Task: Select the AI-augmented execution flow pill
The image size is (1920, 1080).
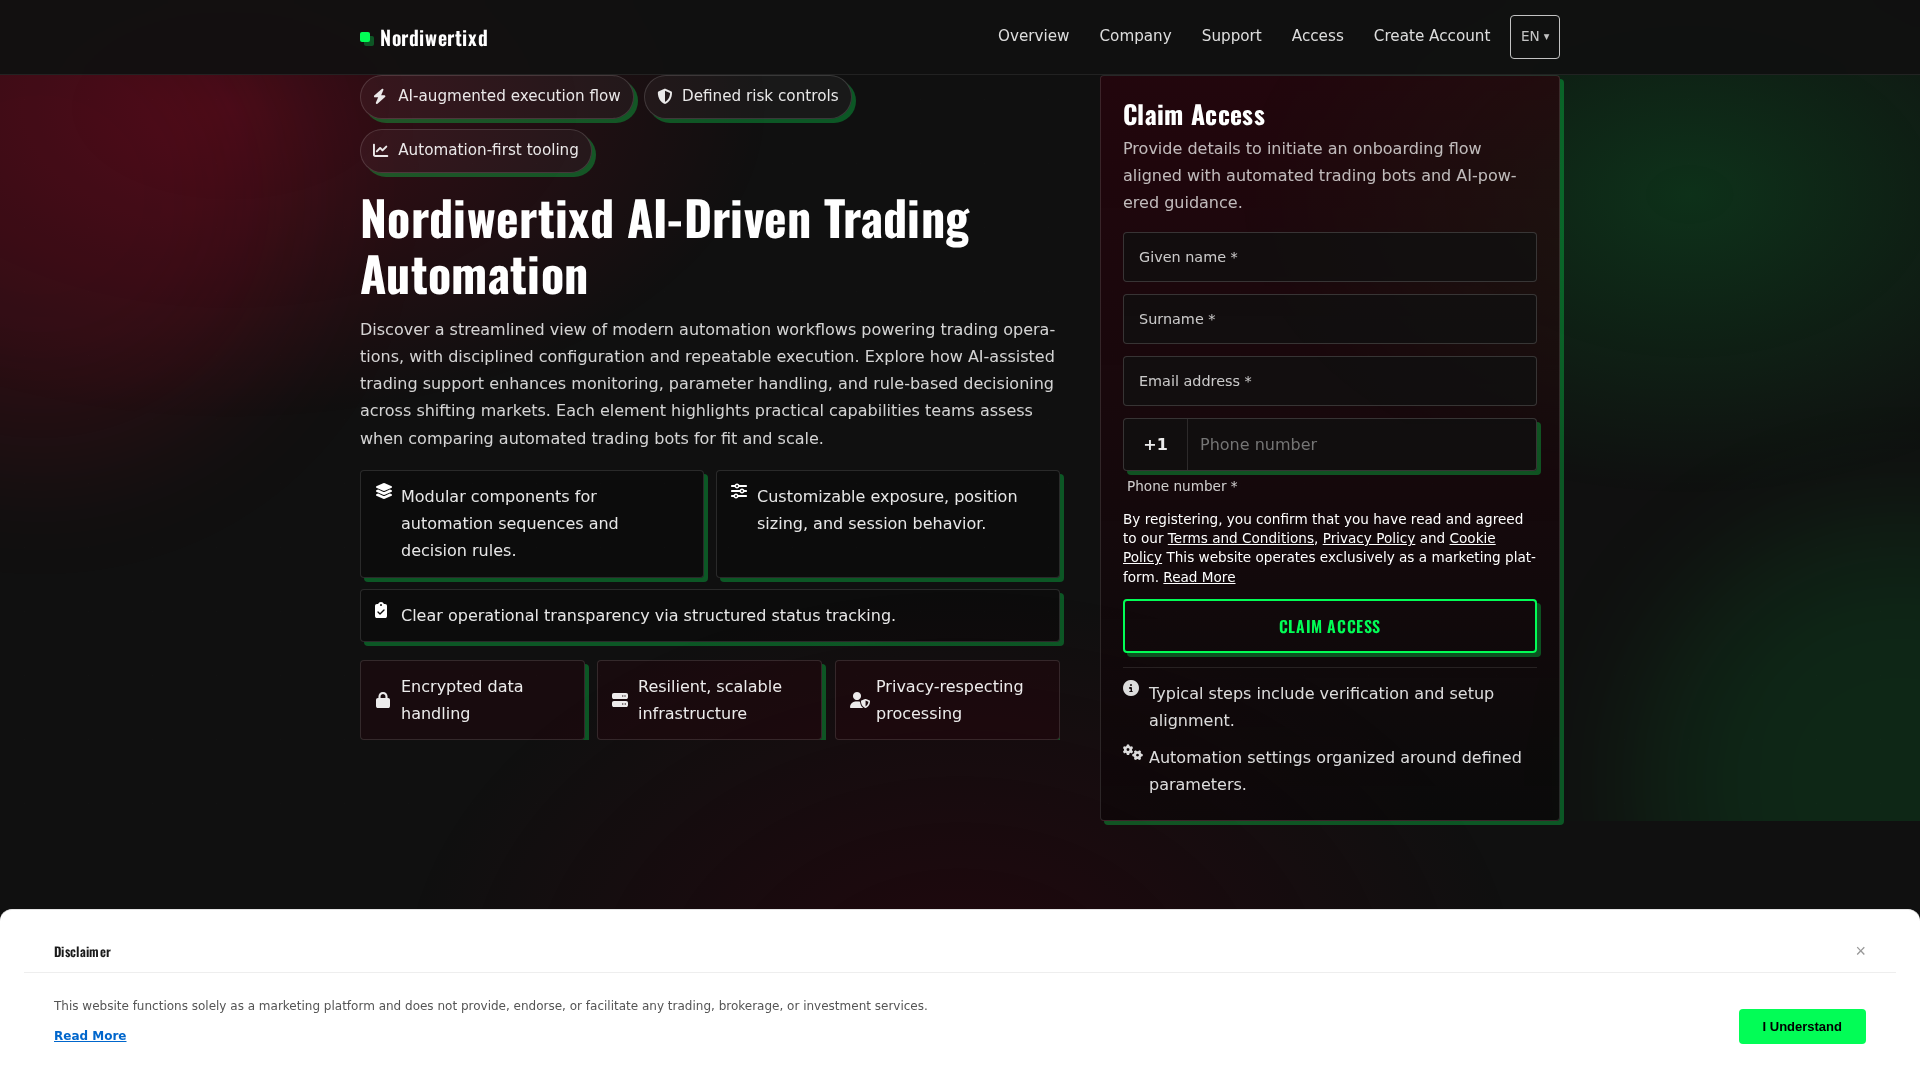Action: (x=496, y=97)
